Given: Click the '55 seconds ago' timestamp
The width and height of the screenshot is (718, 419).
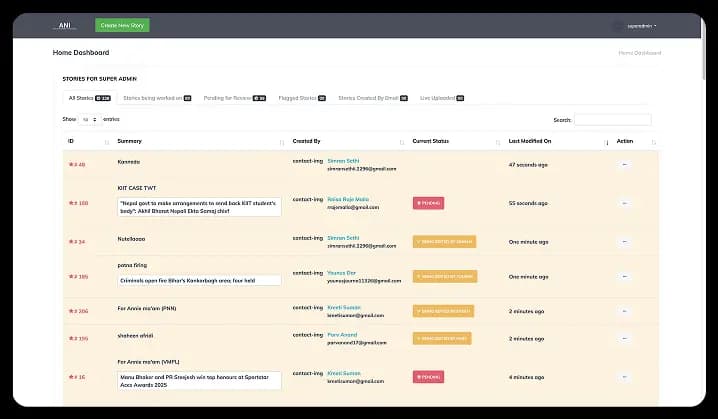Looking at the screenshot, I should pos(528,203).
